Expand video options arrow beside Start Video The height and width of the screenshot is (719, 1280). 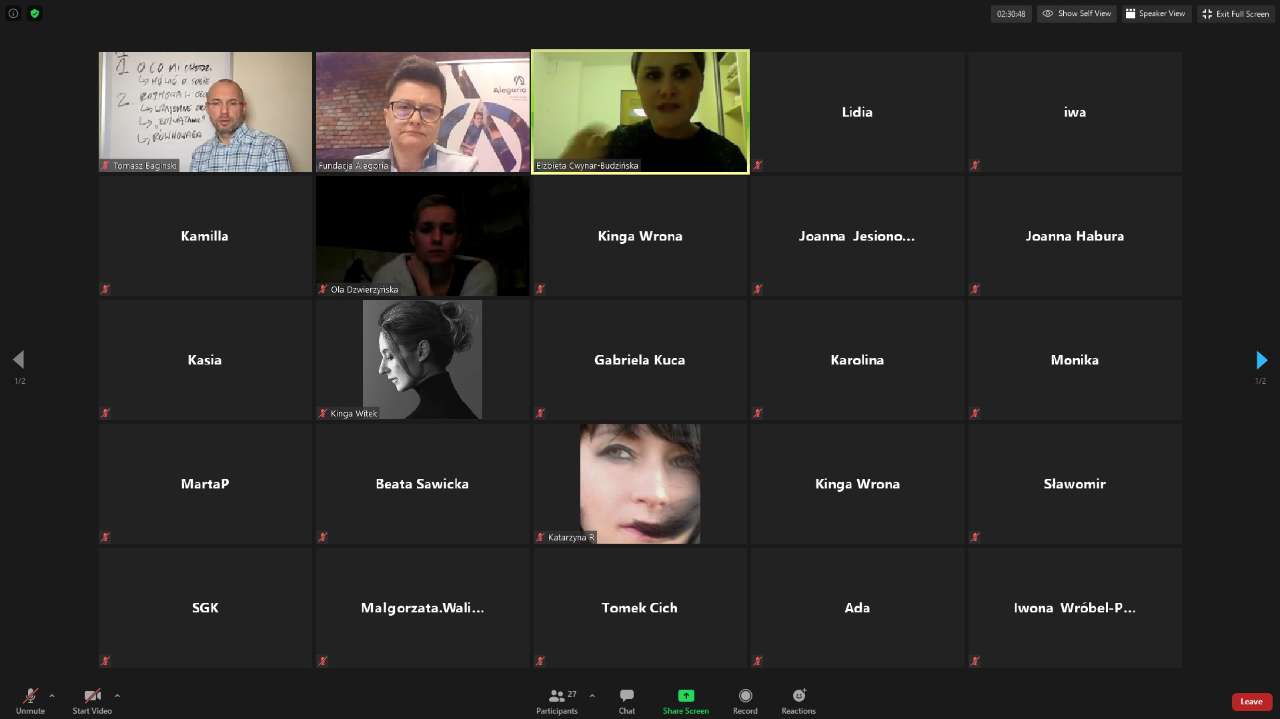click(117, 696)
